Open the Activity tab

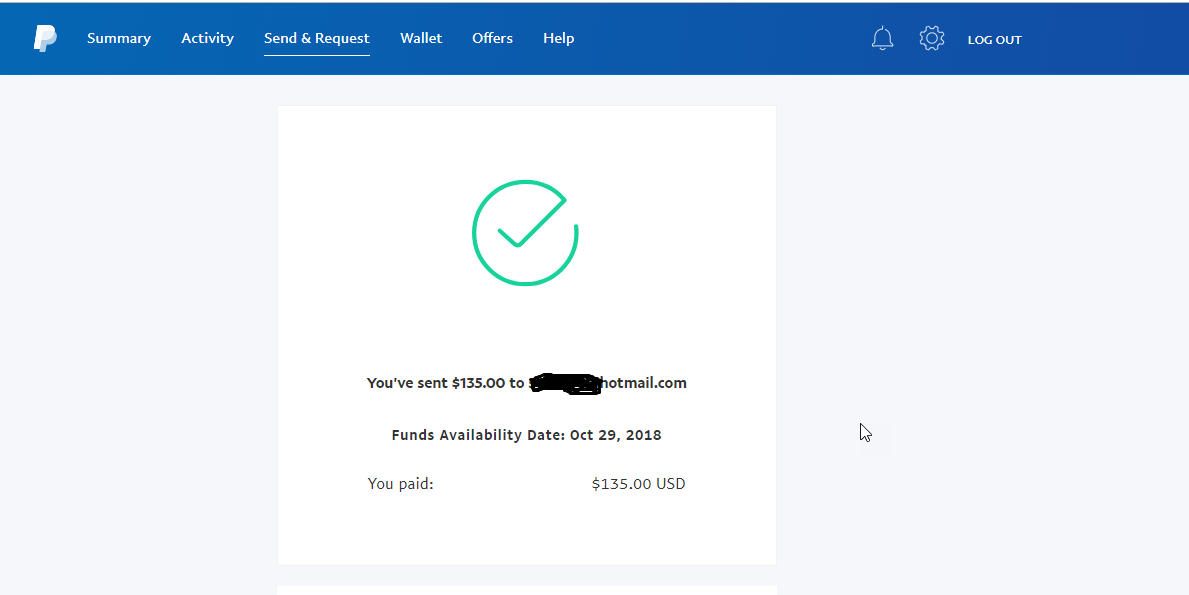[207, 38]
